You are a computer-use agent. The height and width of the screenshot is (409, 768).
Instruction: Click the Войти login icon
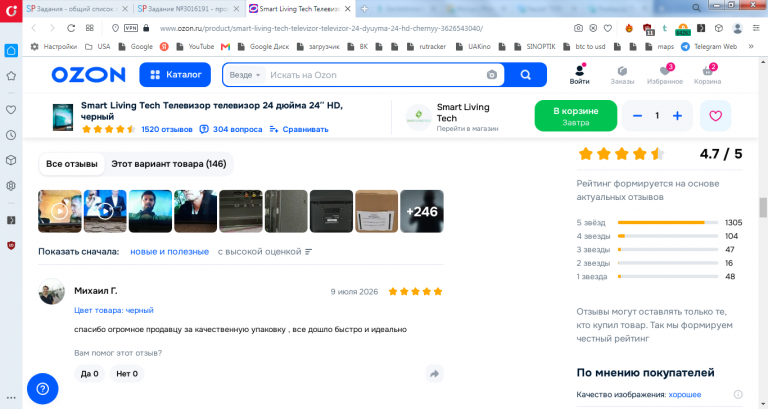[579, 74]
